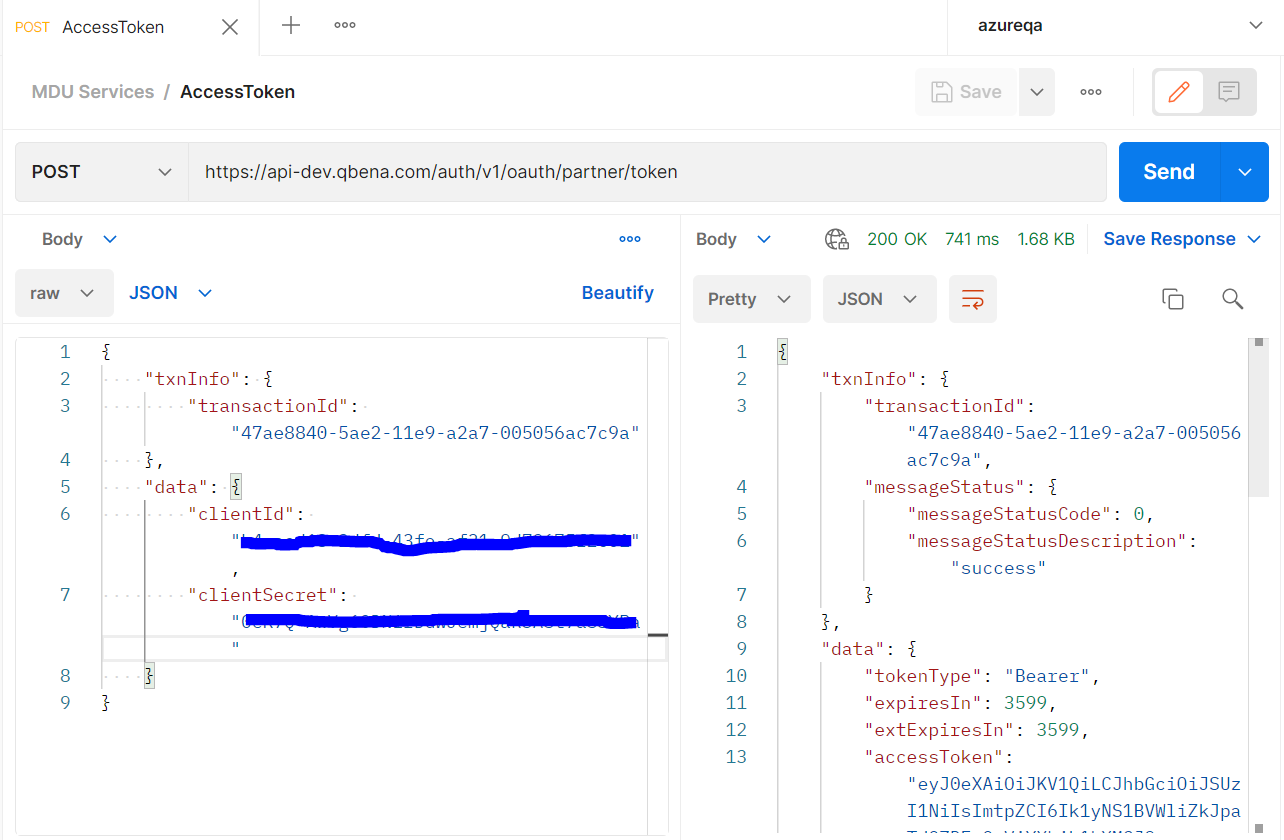The image size is (1284, 840).
Task: Expand Save options dropdown arrow
Action: tap(1037, 92)
